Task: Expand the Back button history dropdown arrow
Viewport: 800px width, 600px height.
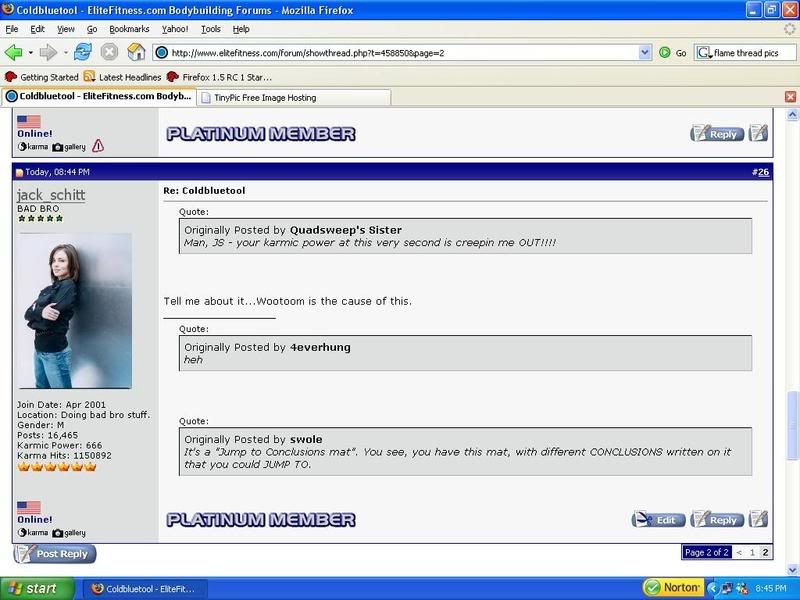Action: click(x=31, y=52)
